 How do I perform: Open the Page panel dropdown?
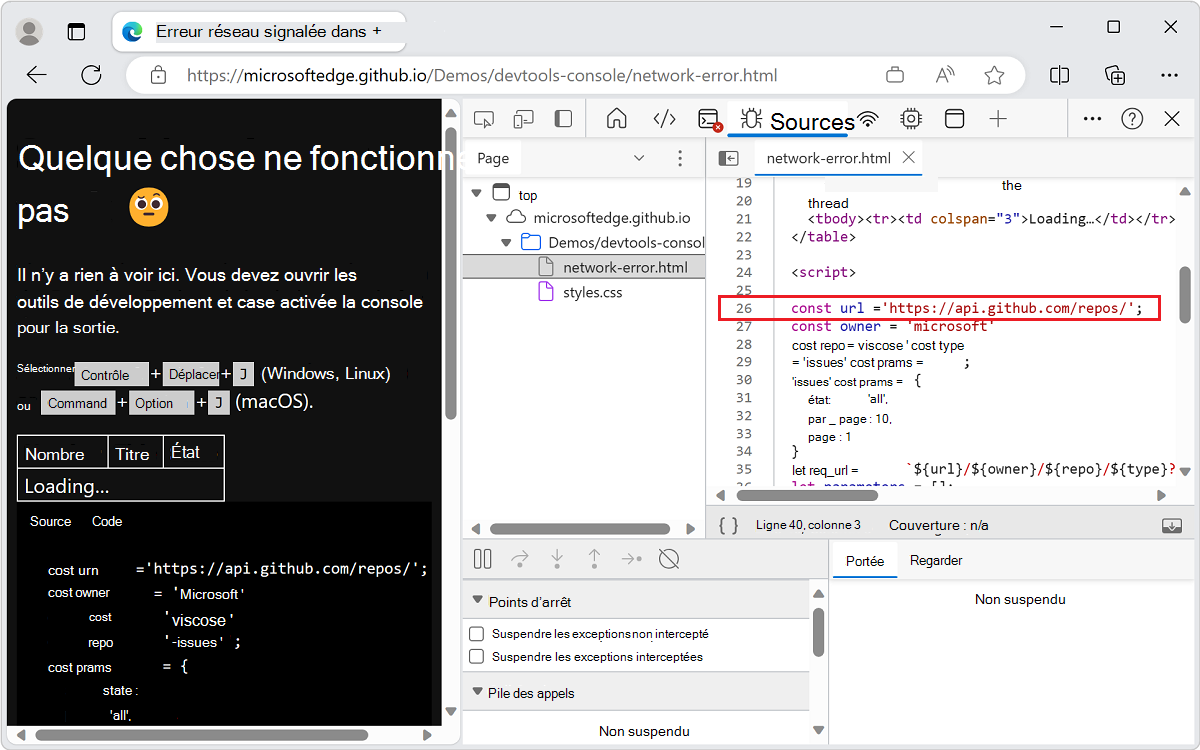tap(639, 158)
